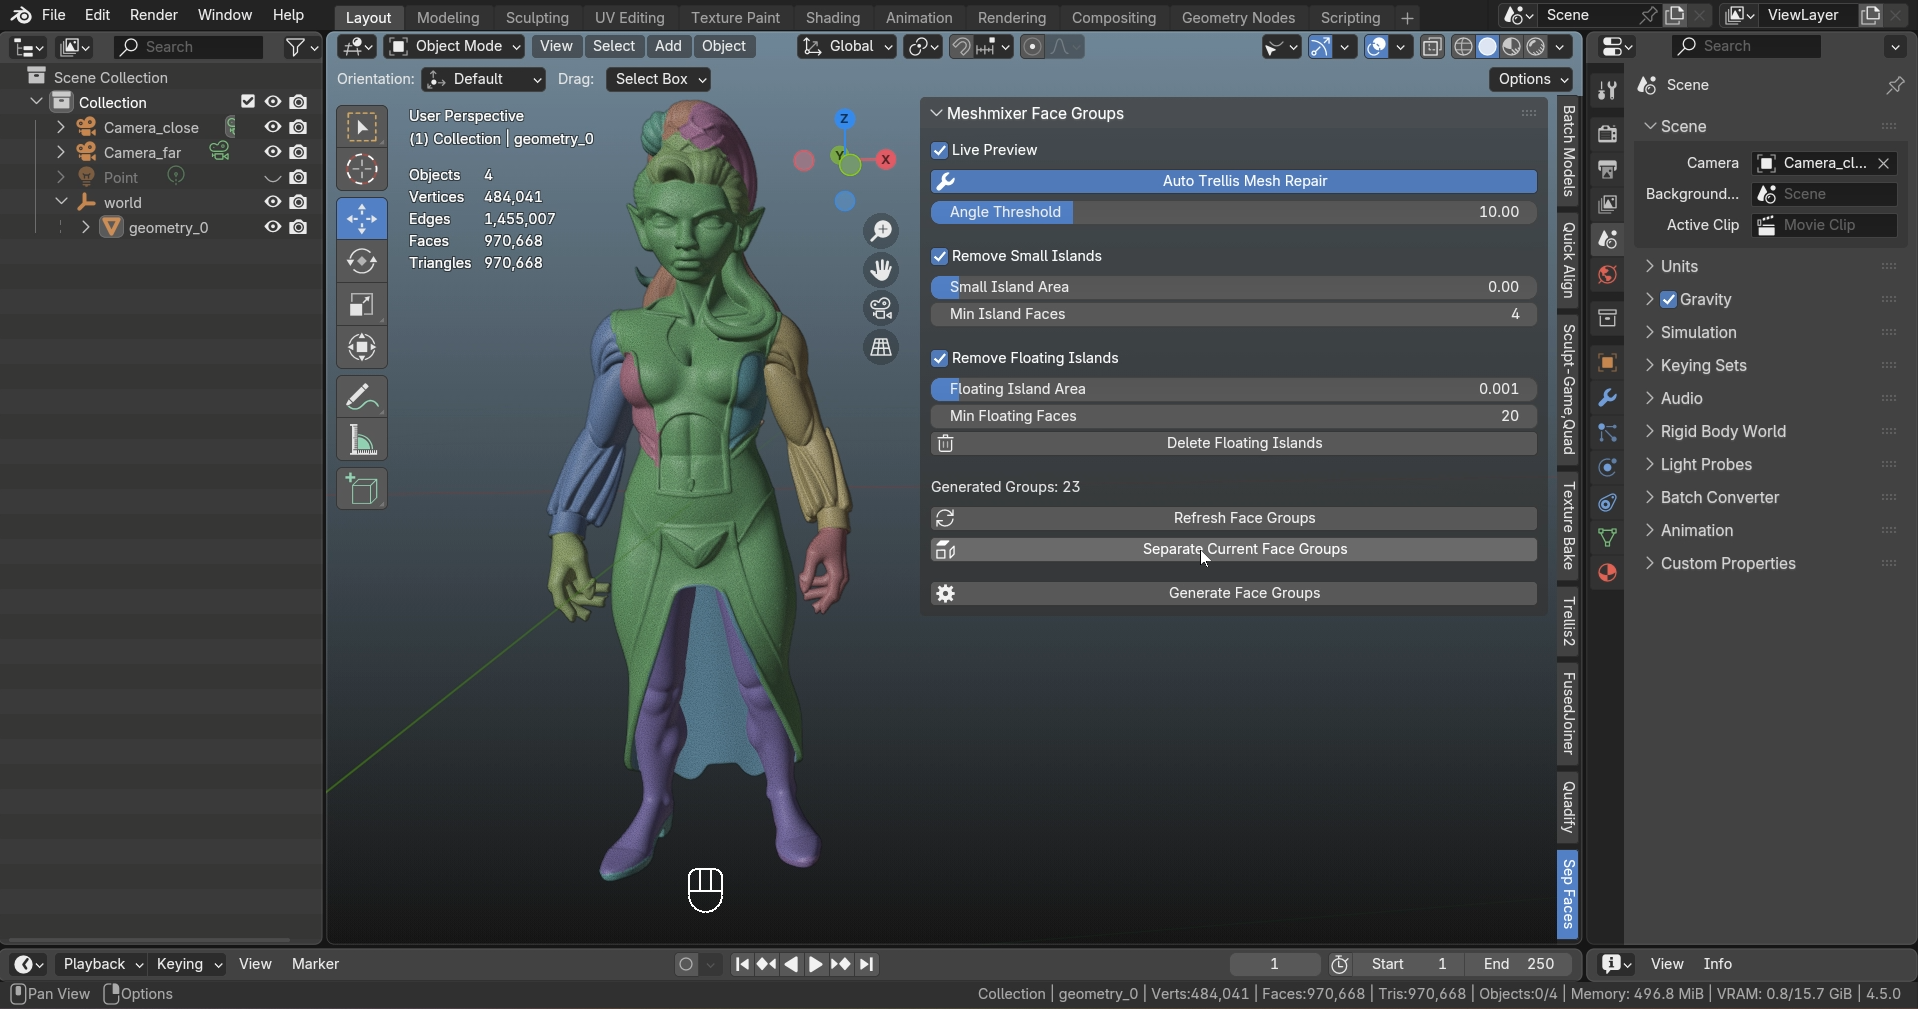The height and width of the screenshot is (1009, 1918).
Task: Activate the Transform tool
Action: (362, 348)
